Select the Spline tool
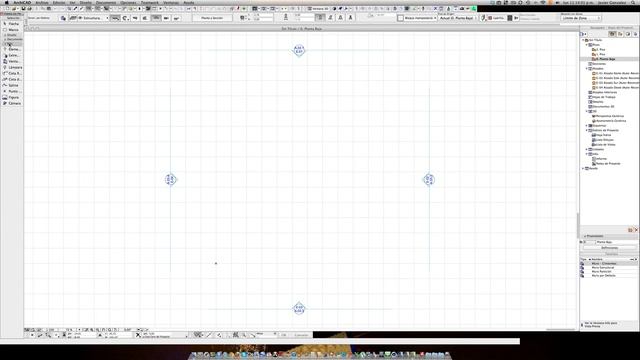The image size is (640, 360). tap(11, 85)
